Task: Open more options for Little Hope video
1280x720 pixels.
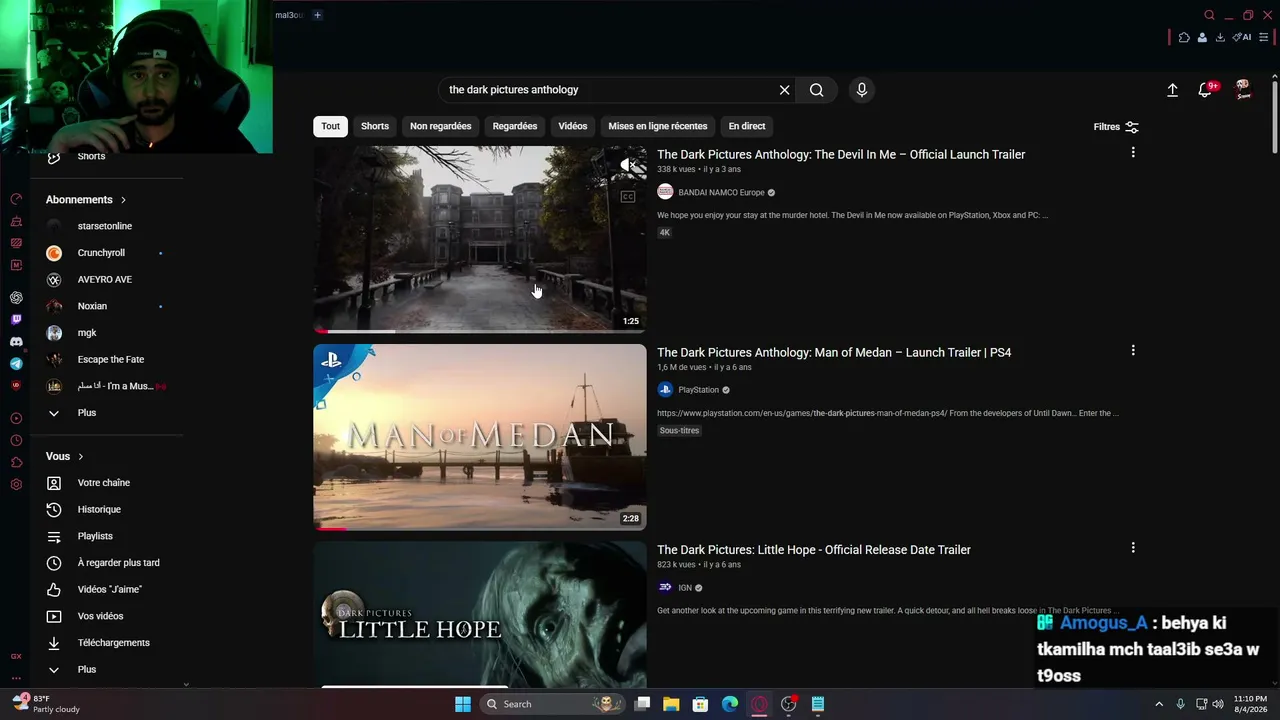Action: (x=1133, y=548)
